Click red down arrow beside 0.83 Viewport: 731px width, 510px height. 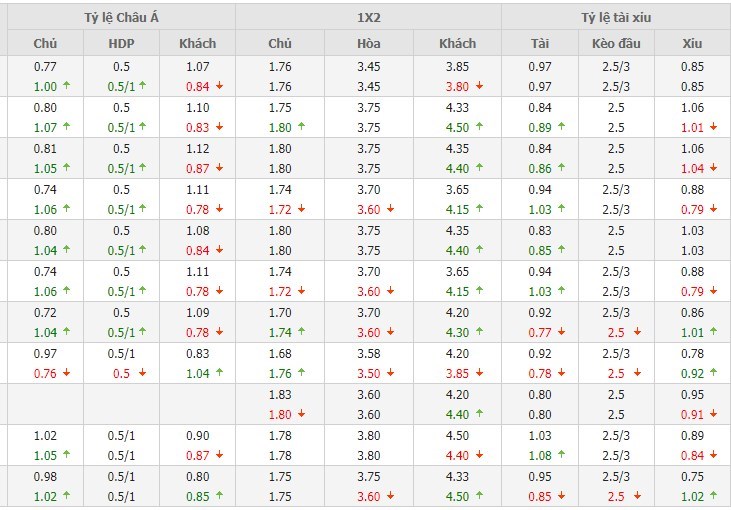218,127
